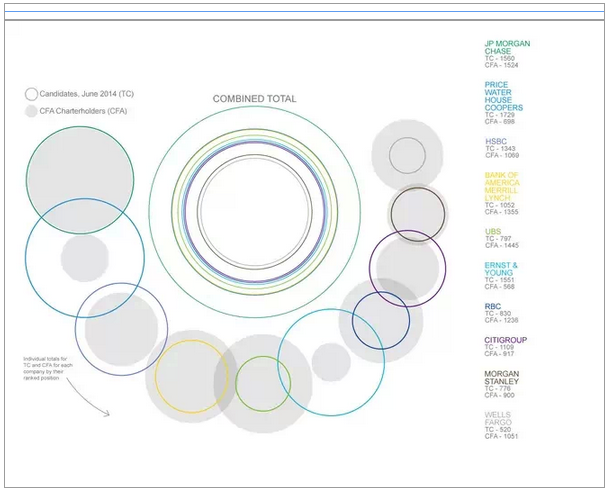Click the cyan Ernst & Young circle outline

(331, 362)
